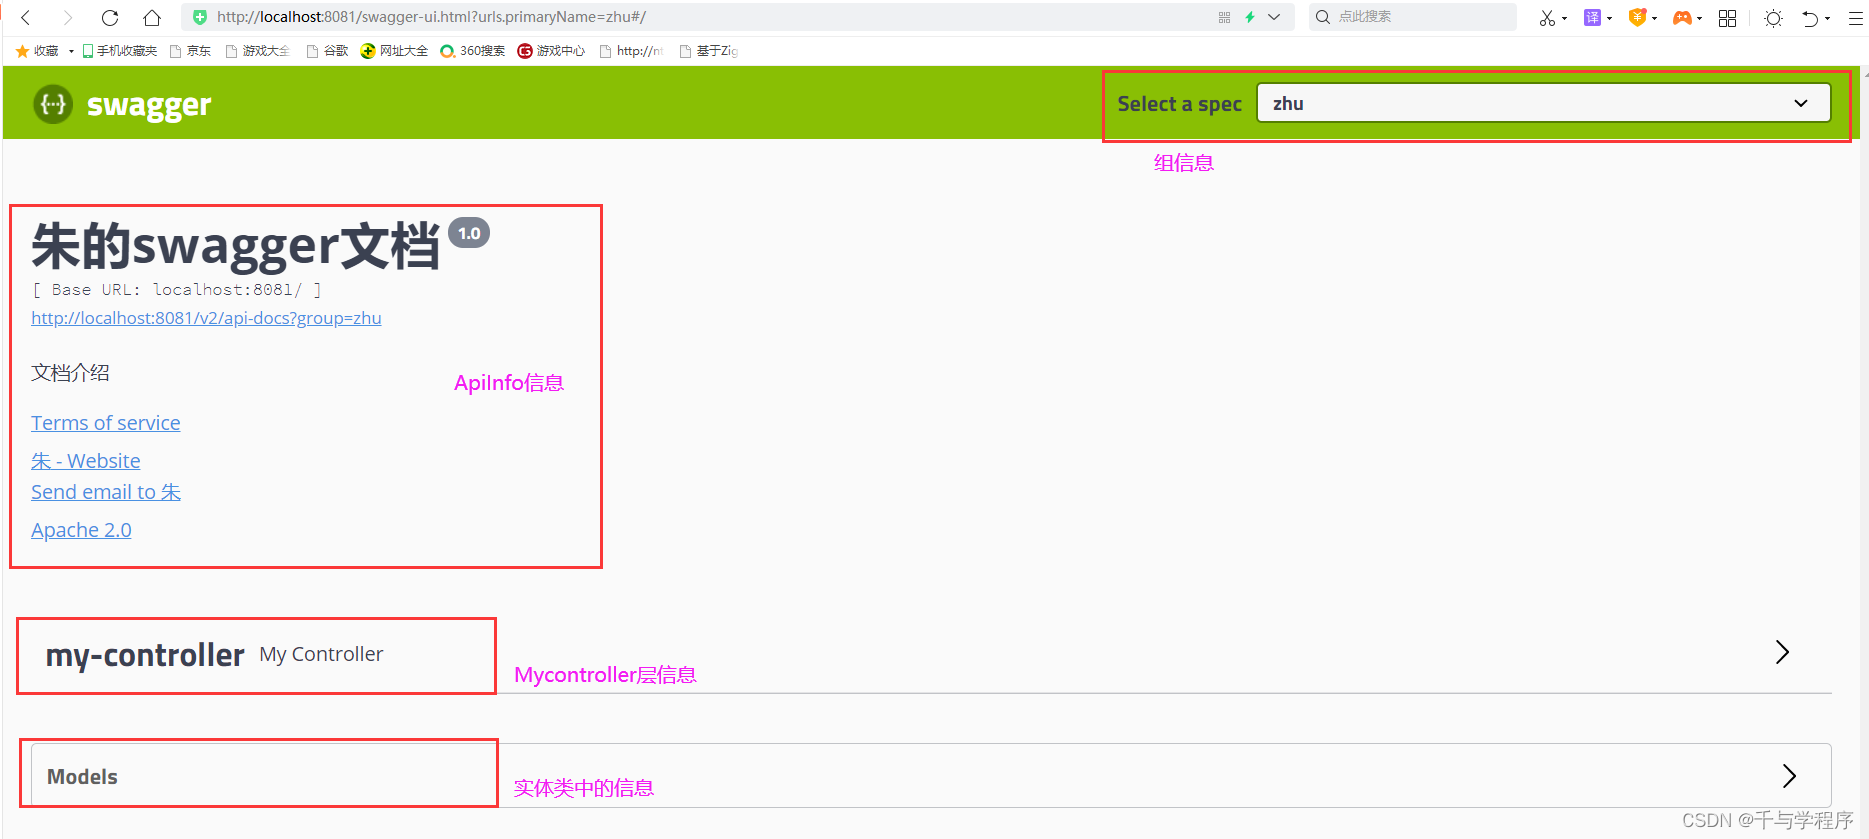This screenshot has width=1869, height=839.
Task: Open the 朱 - Website link
Action: [86, 461]
